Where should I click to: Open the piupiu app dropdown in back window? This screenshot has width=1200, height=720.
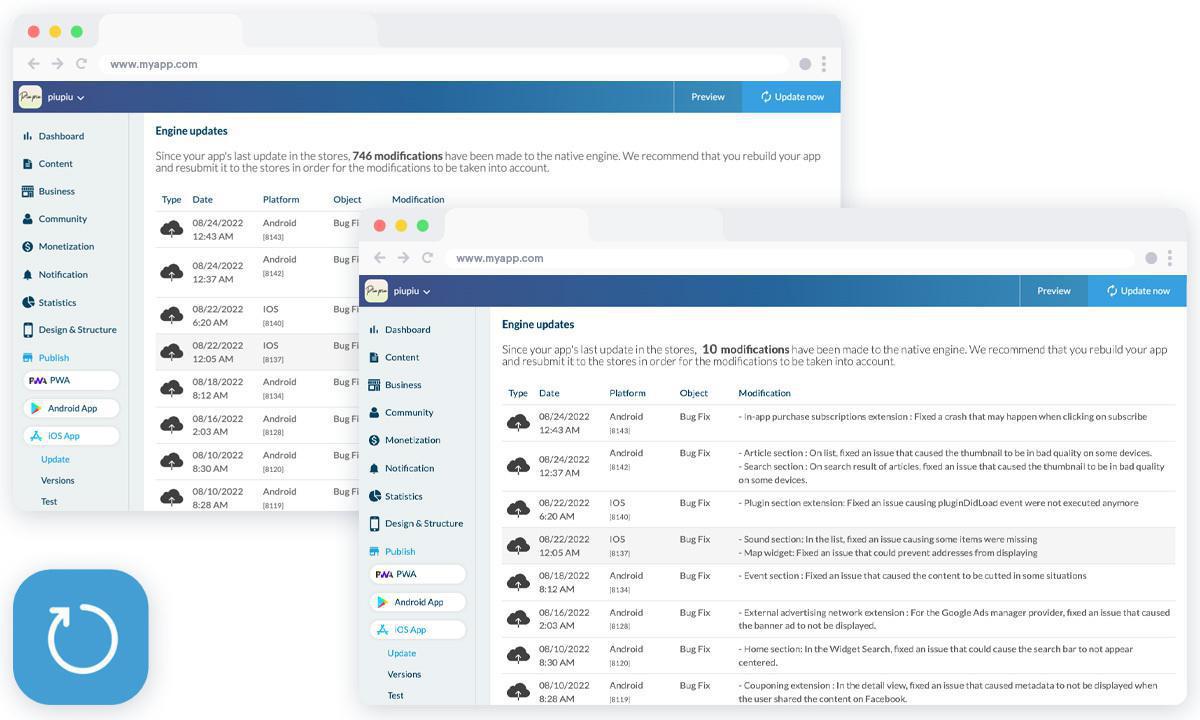tap(65, 98)
